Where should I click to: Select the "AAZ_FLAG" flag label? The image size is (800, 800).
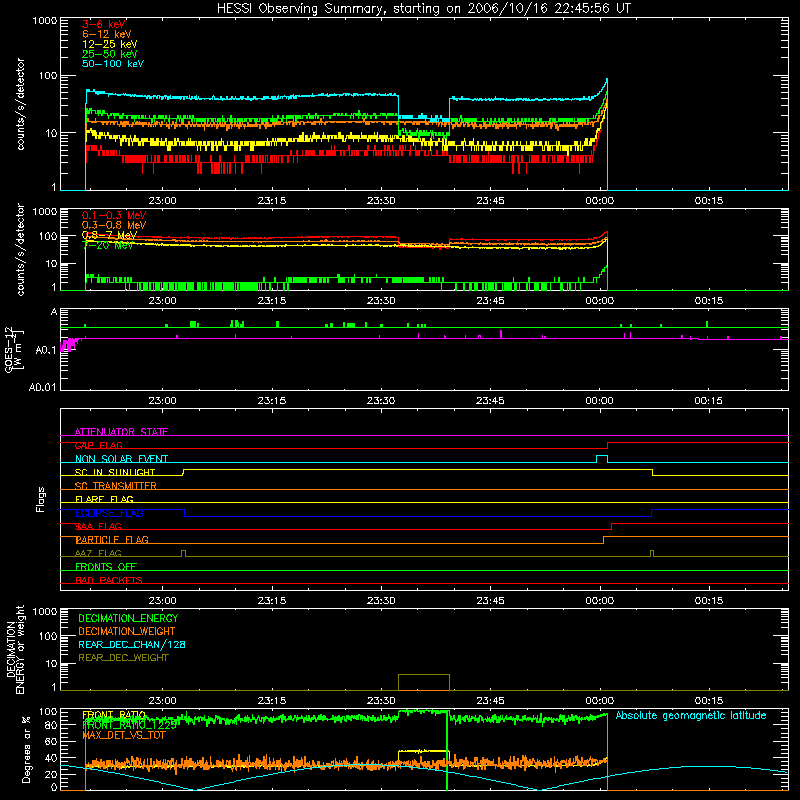pyautogui.click(x=98, y=553)
